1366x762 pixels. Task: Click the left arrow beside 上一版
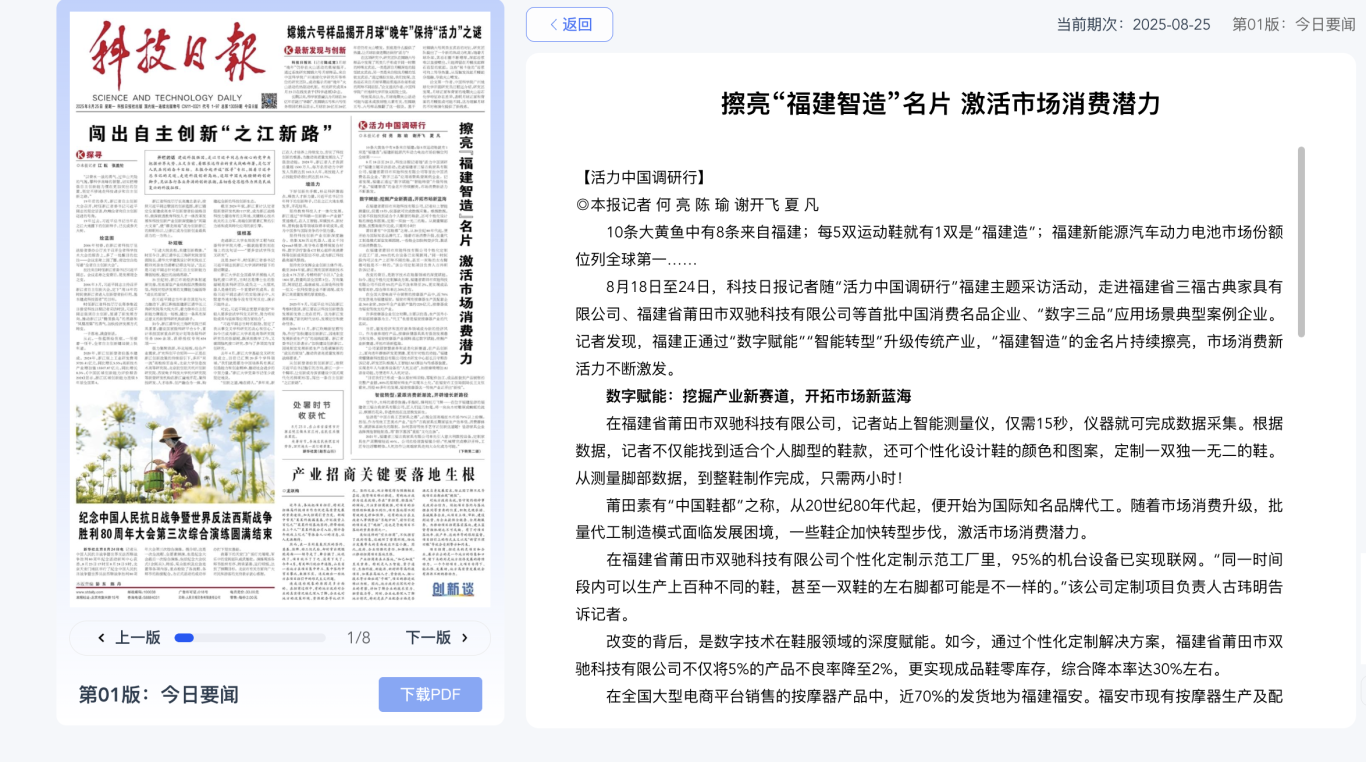pyautogui.click(x=101, y=638)
